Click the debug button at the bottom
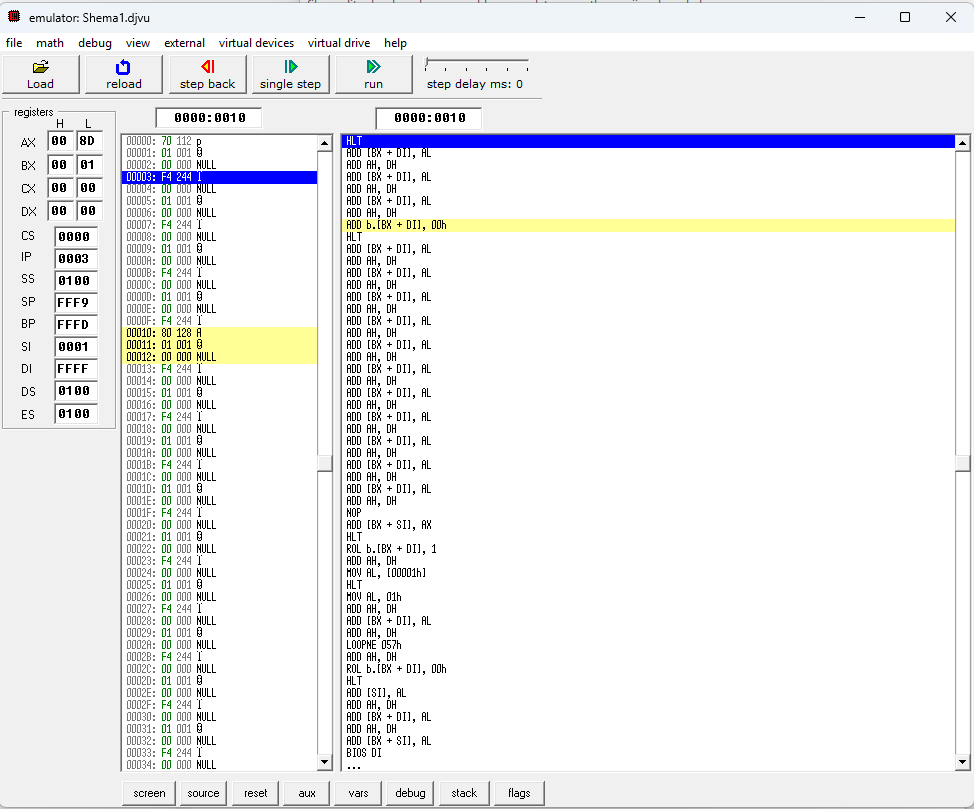This screenshot has width=974, height=809. pos(410,793)
